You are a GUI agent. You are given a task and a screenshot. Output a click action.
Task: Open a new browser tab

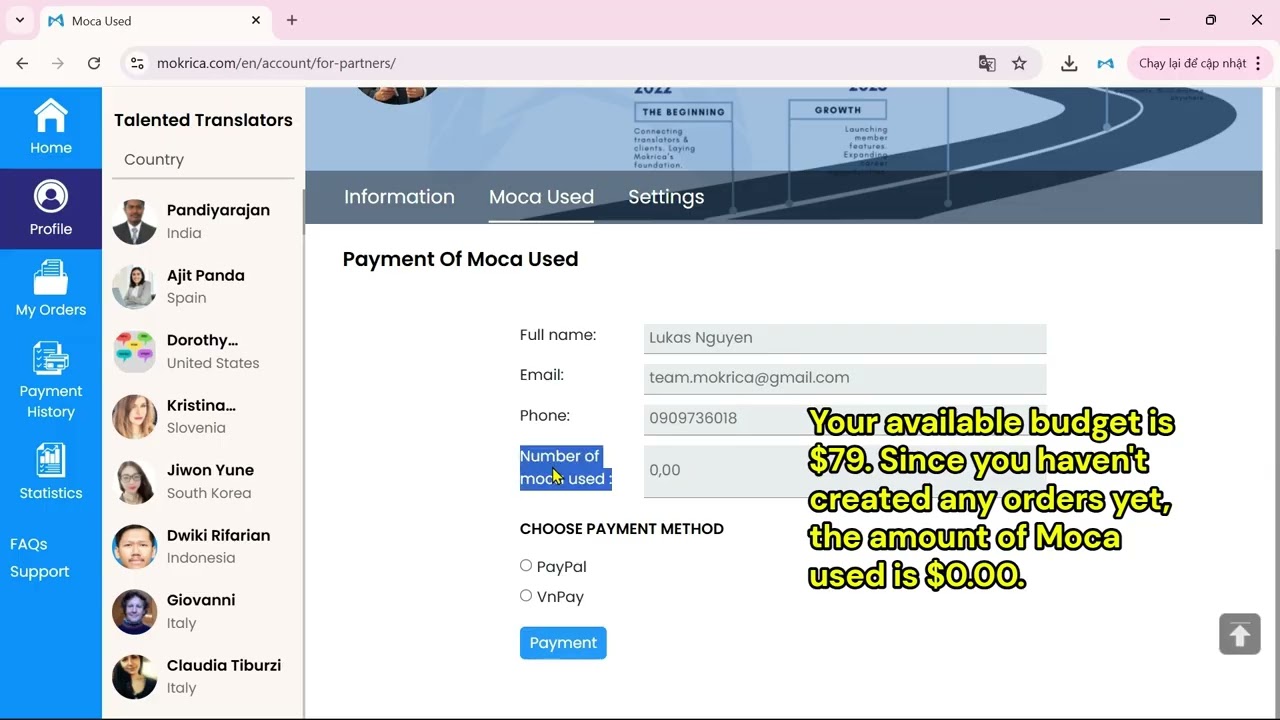292,20
